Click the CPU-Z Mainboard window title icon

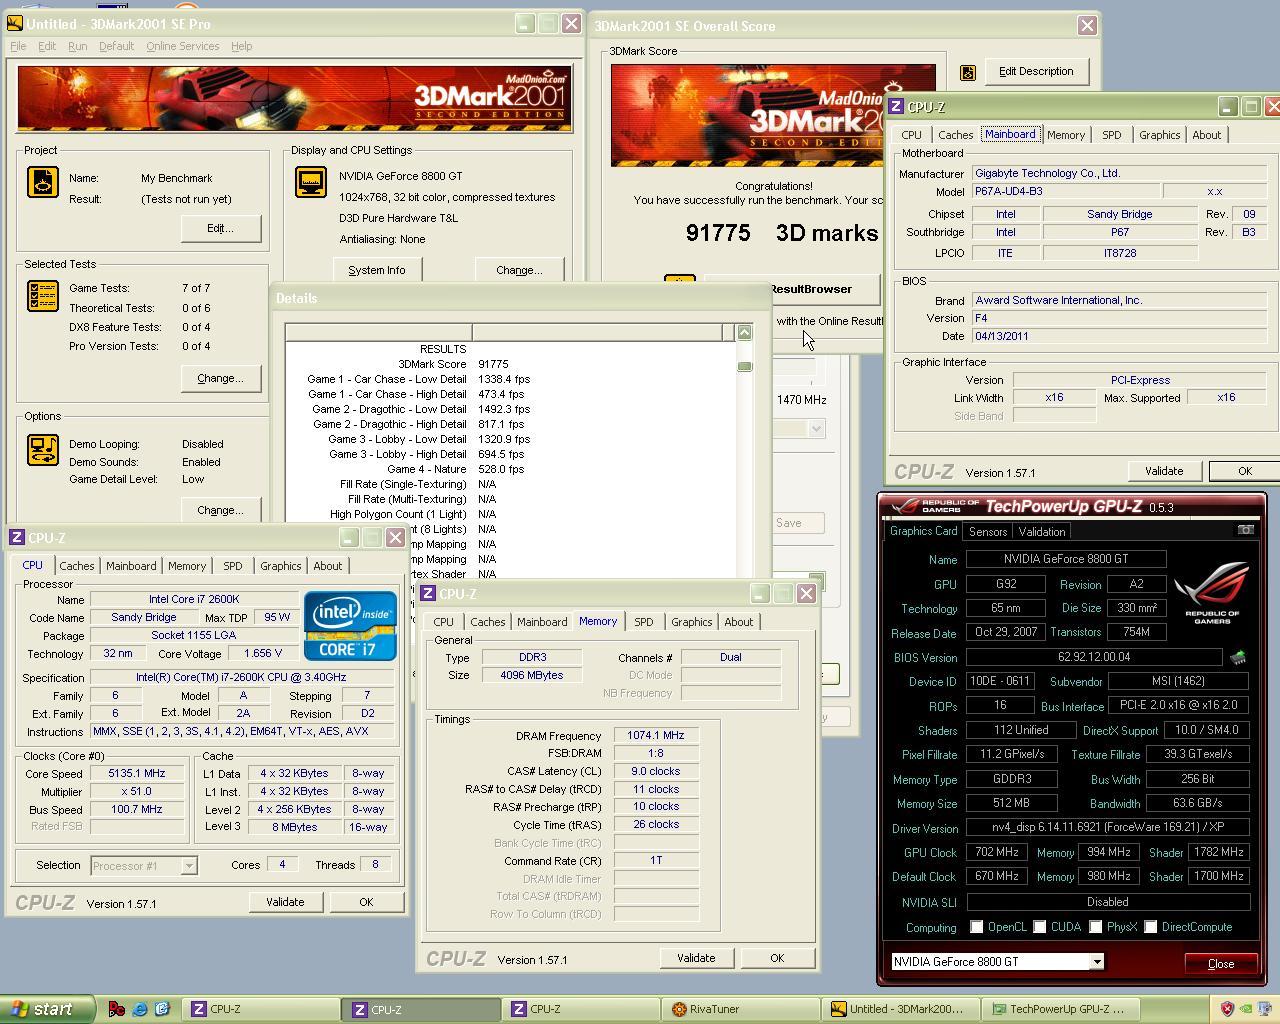tap(897, 106)
